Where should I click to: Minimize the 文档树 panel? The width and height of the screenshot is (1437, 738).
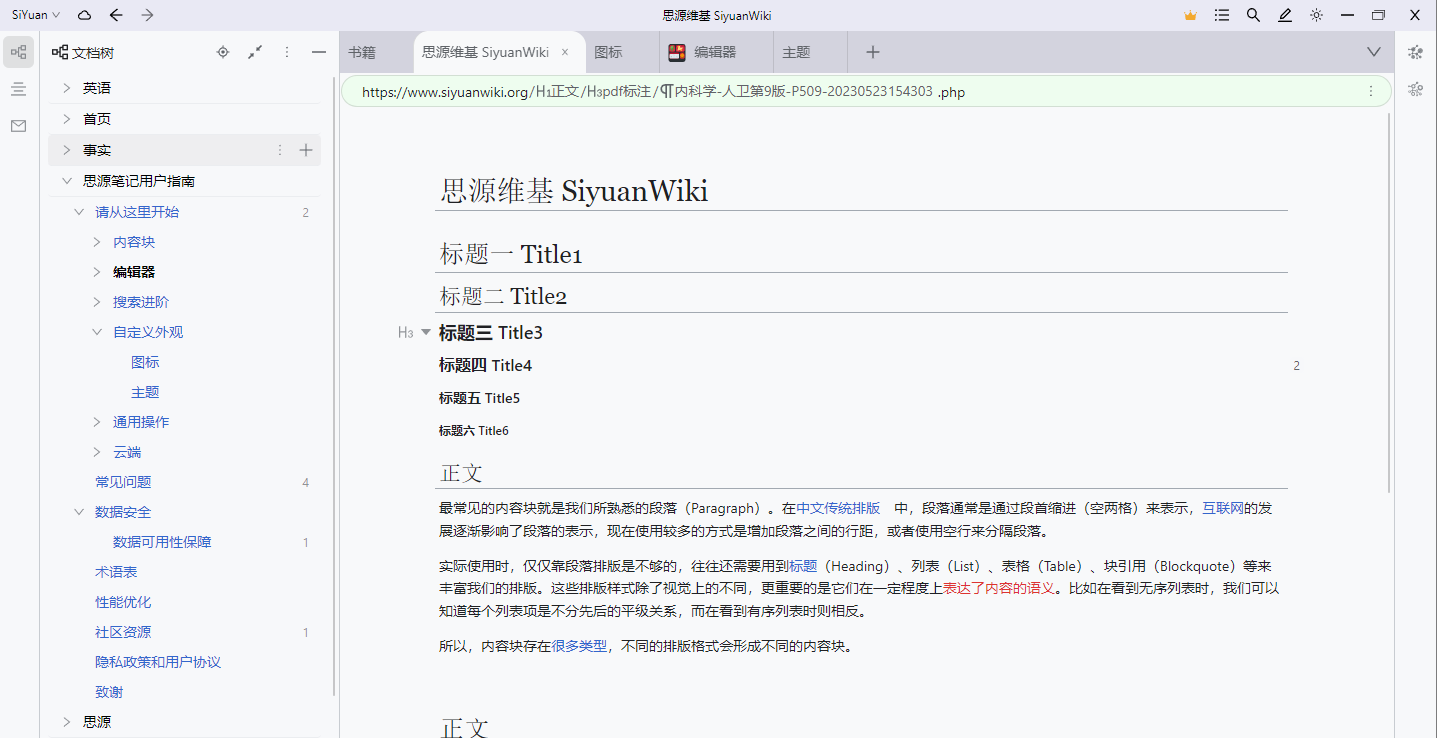tap(318, 52)
